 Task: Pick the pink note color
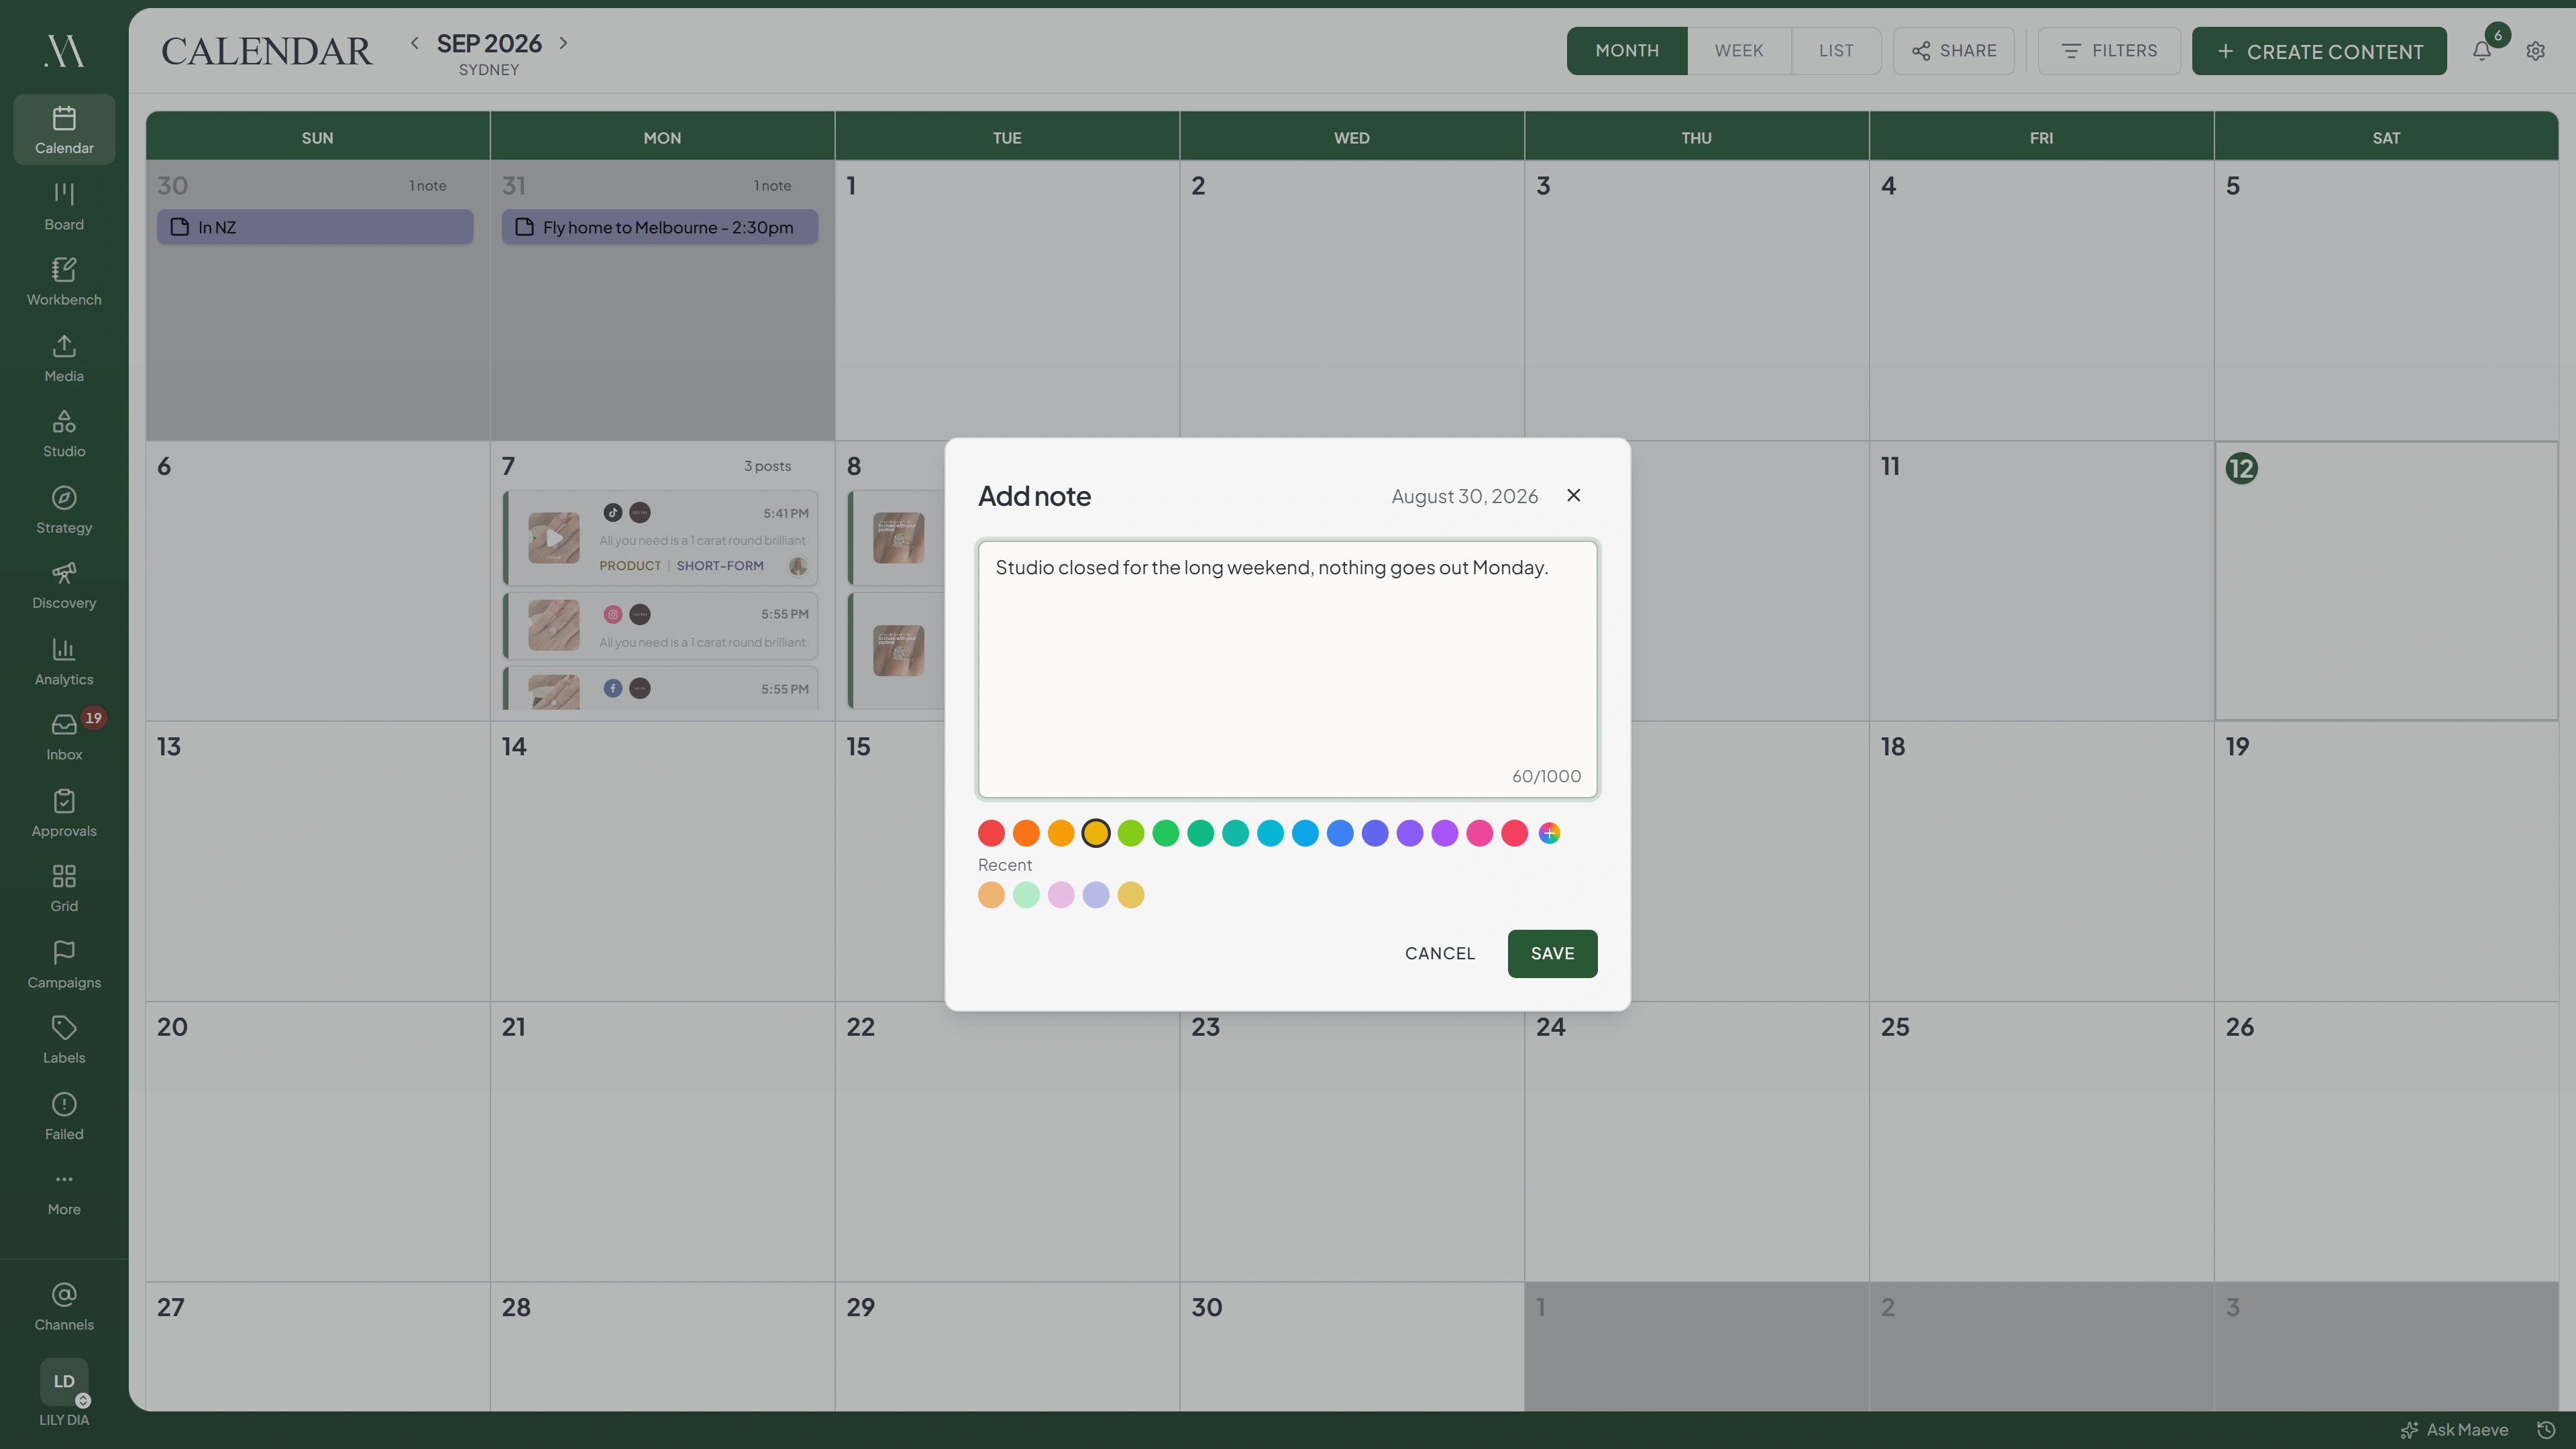tap(1480, 833)
